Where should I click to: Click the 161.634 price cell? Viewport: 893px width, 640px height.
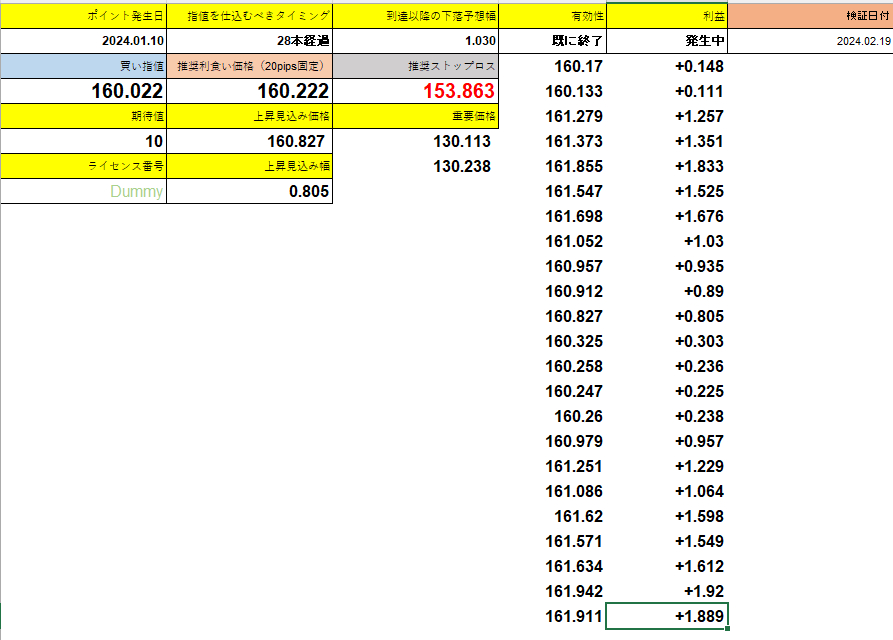tap(552, 567)
